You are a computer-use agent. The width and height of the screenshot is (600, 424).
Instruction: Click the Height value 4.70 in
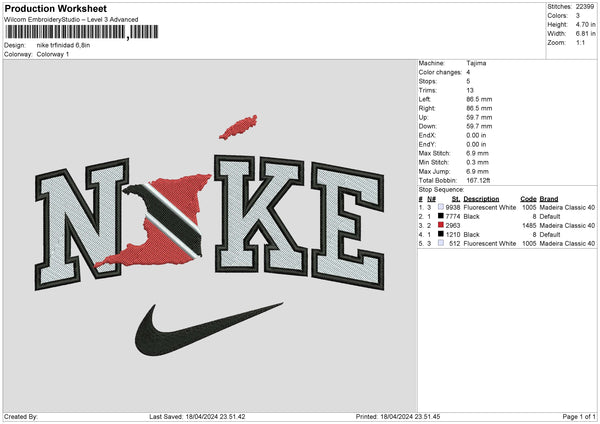(x=585, y=24)
